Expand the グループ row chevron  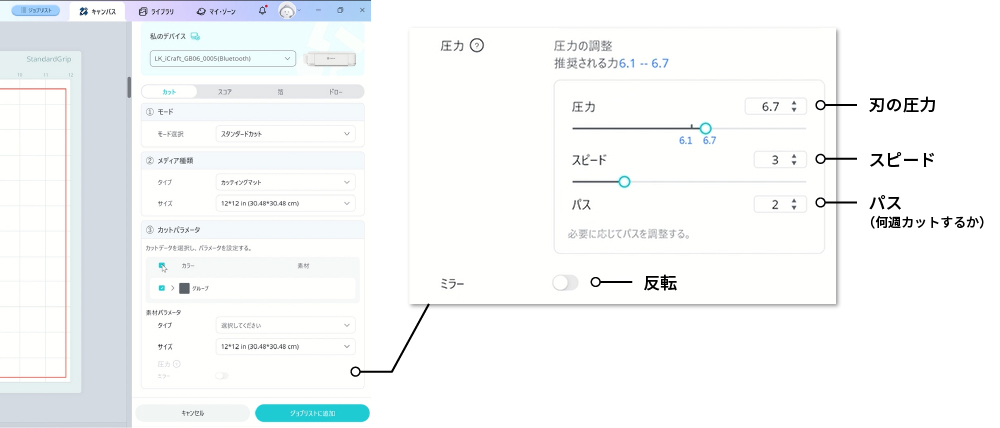pos(172,288)
